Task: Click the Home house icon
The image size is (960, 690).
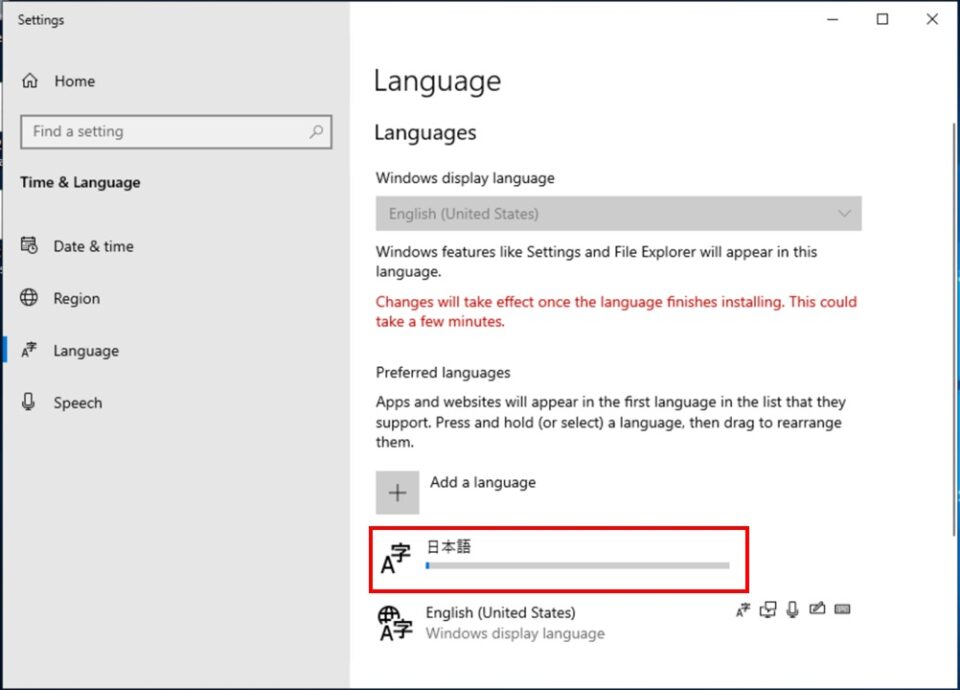Action: pyautogui.click(x=30, y=80)
